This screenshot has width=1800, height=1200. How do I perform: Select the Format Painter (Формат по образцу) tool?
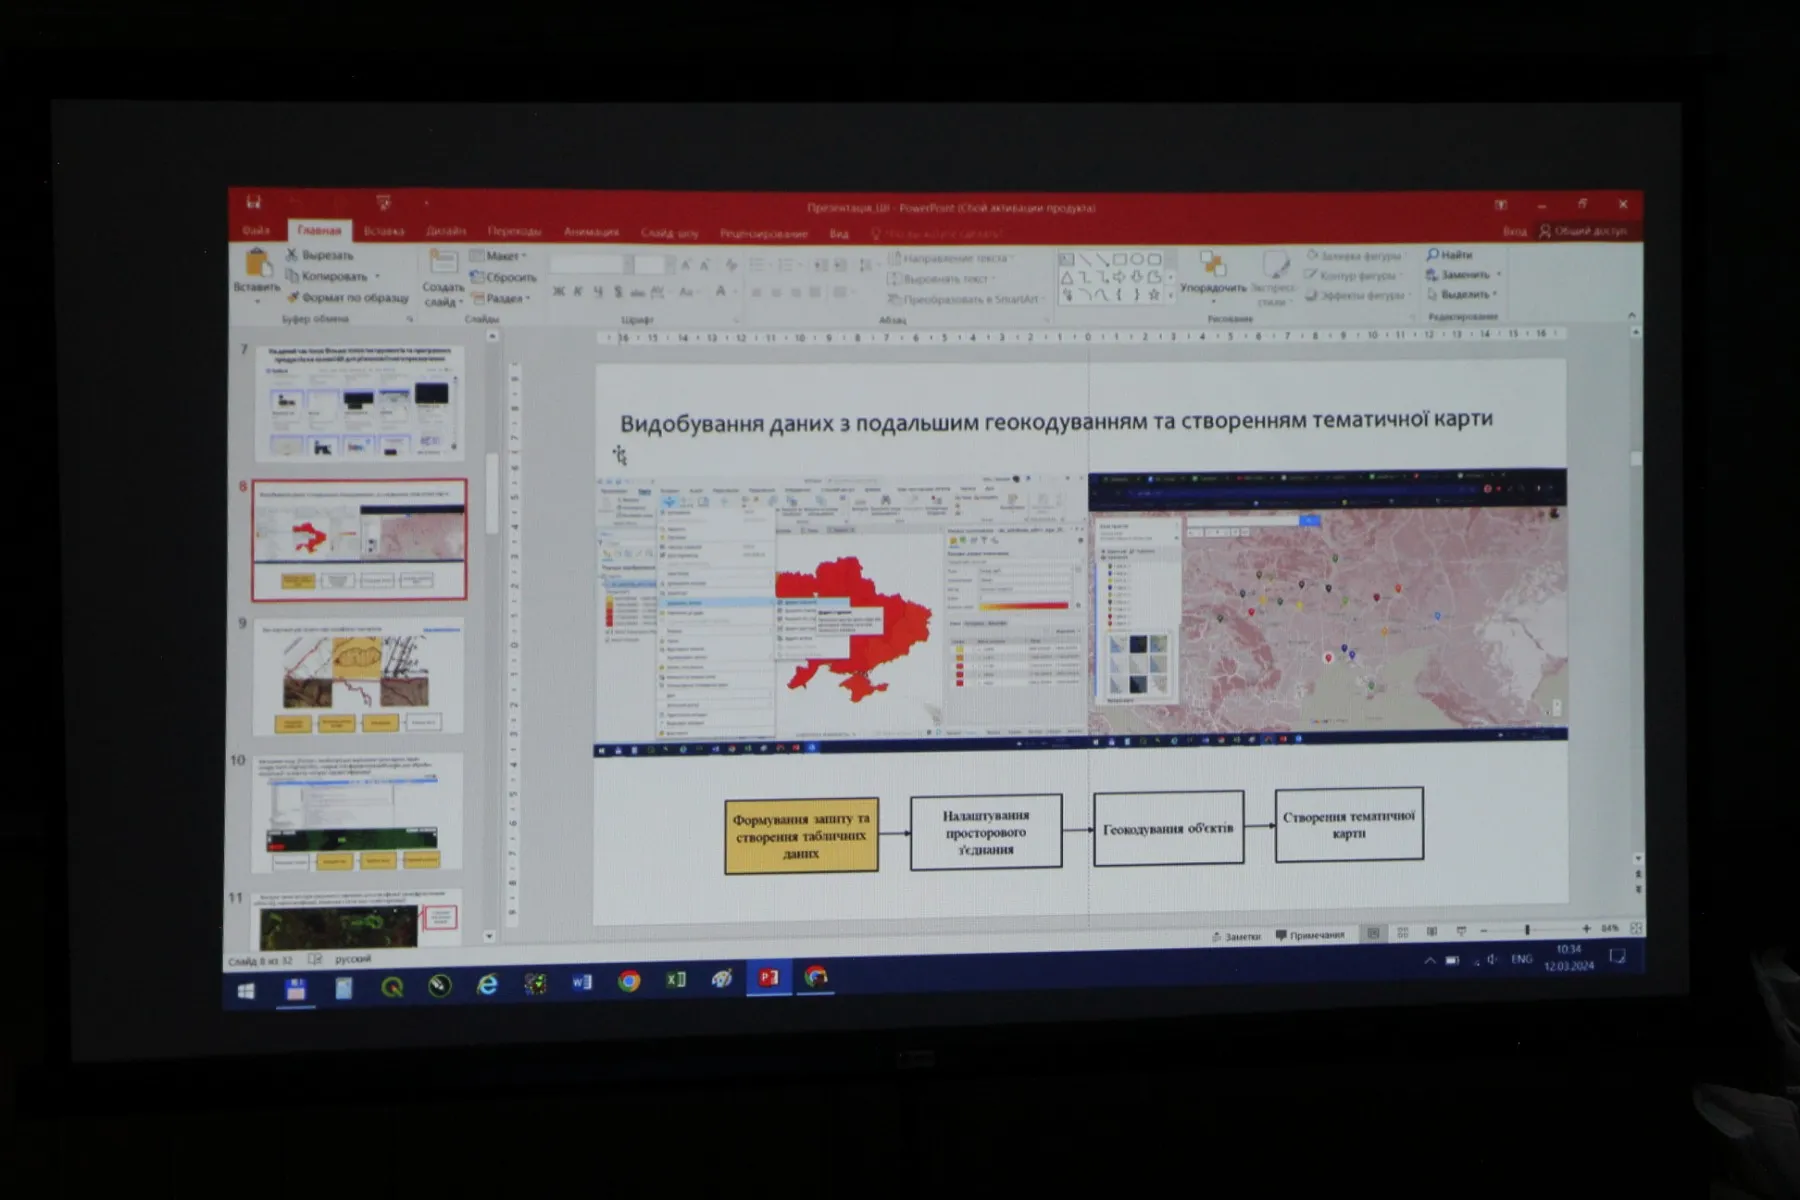tap(293, 297)
